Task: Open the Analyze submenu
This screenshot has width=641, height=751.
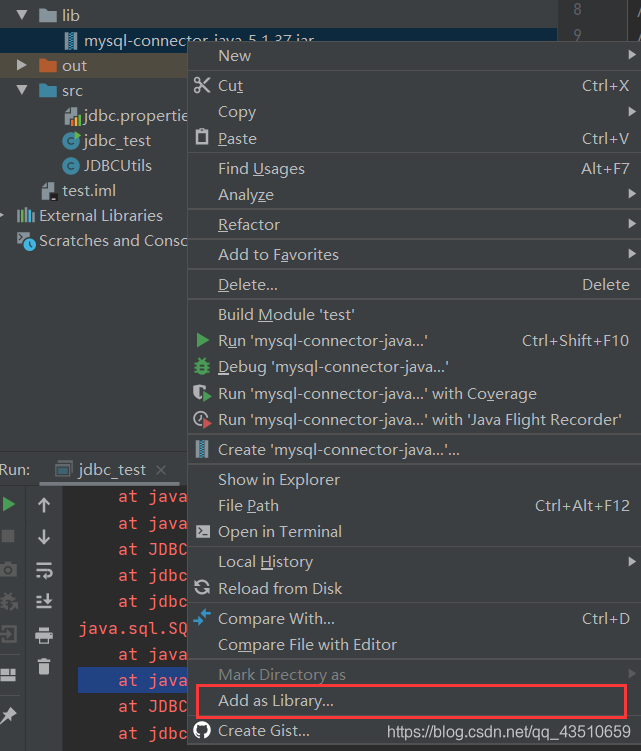Action: 414,194
